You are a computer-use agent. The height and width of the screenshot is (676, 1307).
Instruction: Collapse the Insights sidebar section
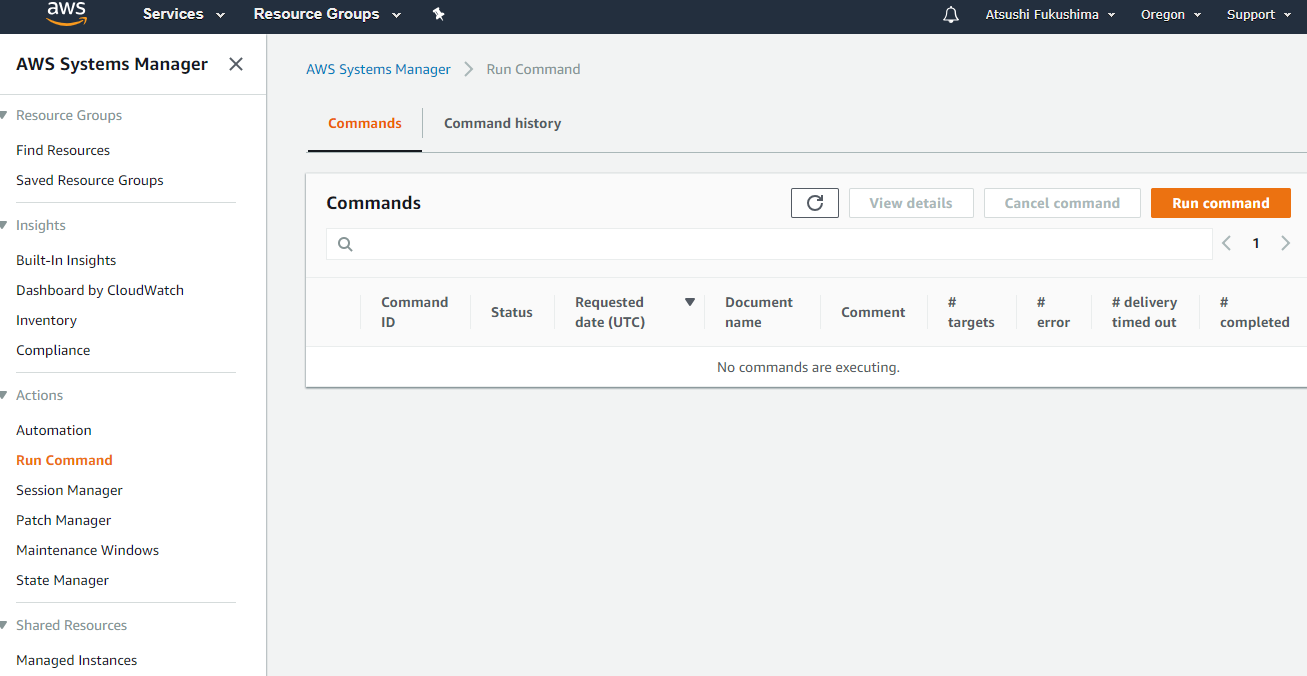coord(4,225)
